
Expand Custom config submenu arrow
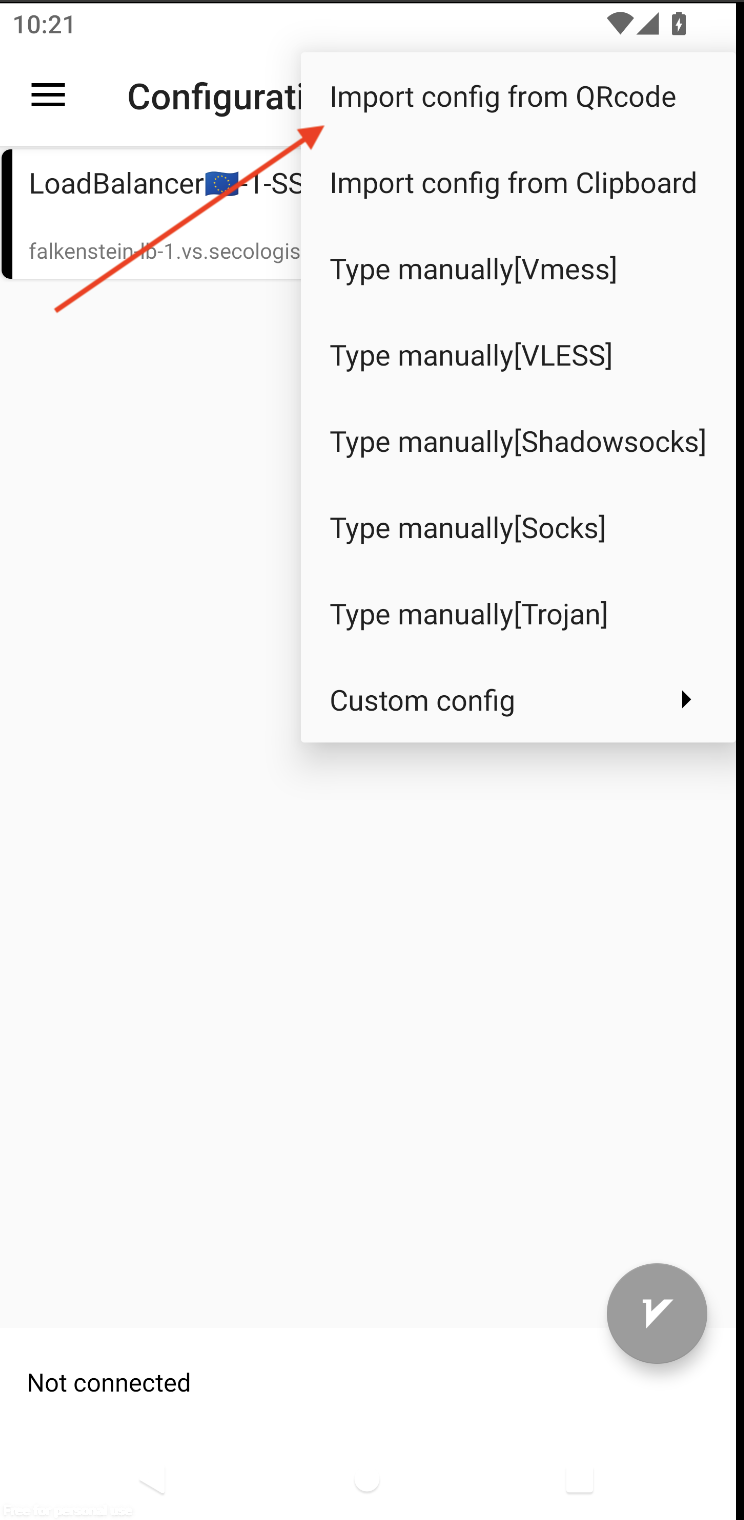pos(686,700)
